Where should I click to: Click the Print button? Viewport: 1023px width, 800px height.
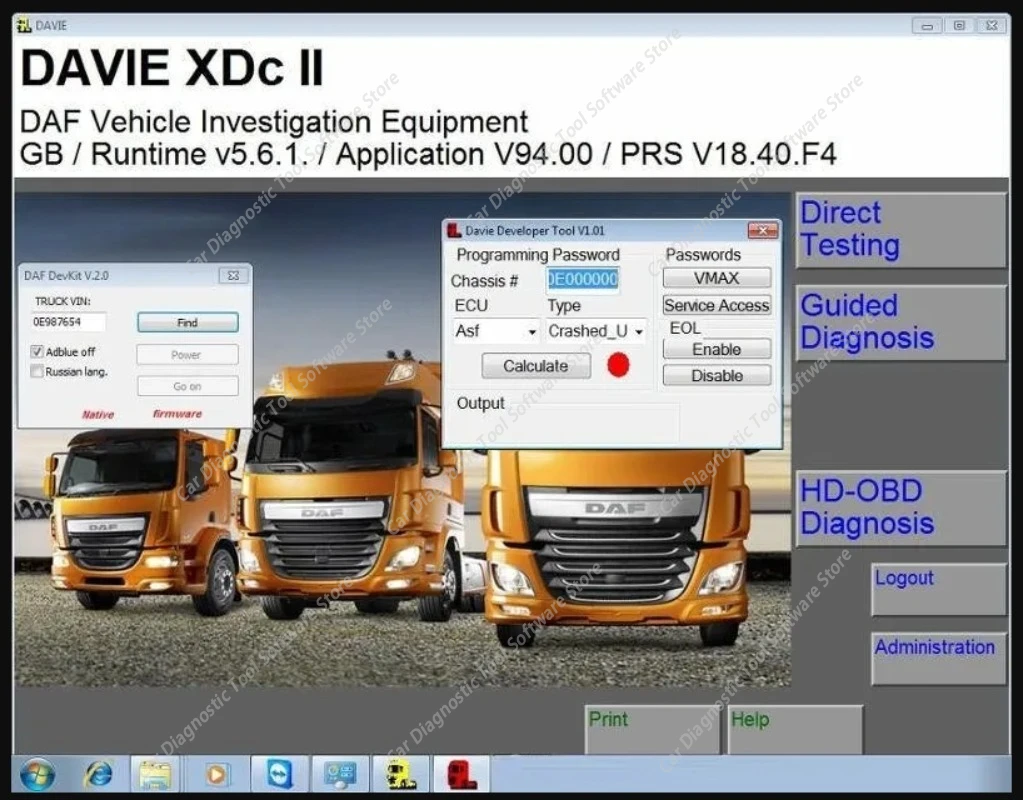coord(652,730)
